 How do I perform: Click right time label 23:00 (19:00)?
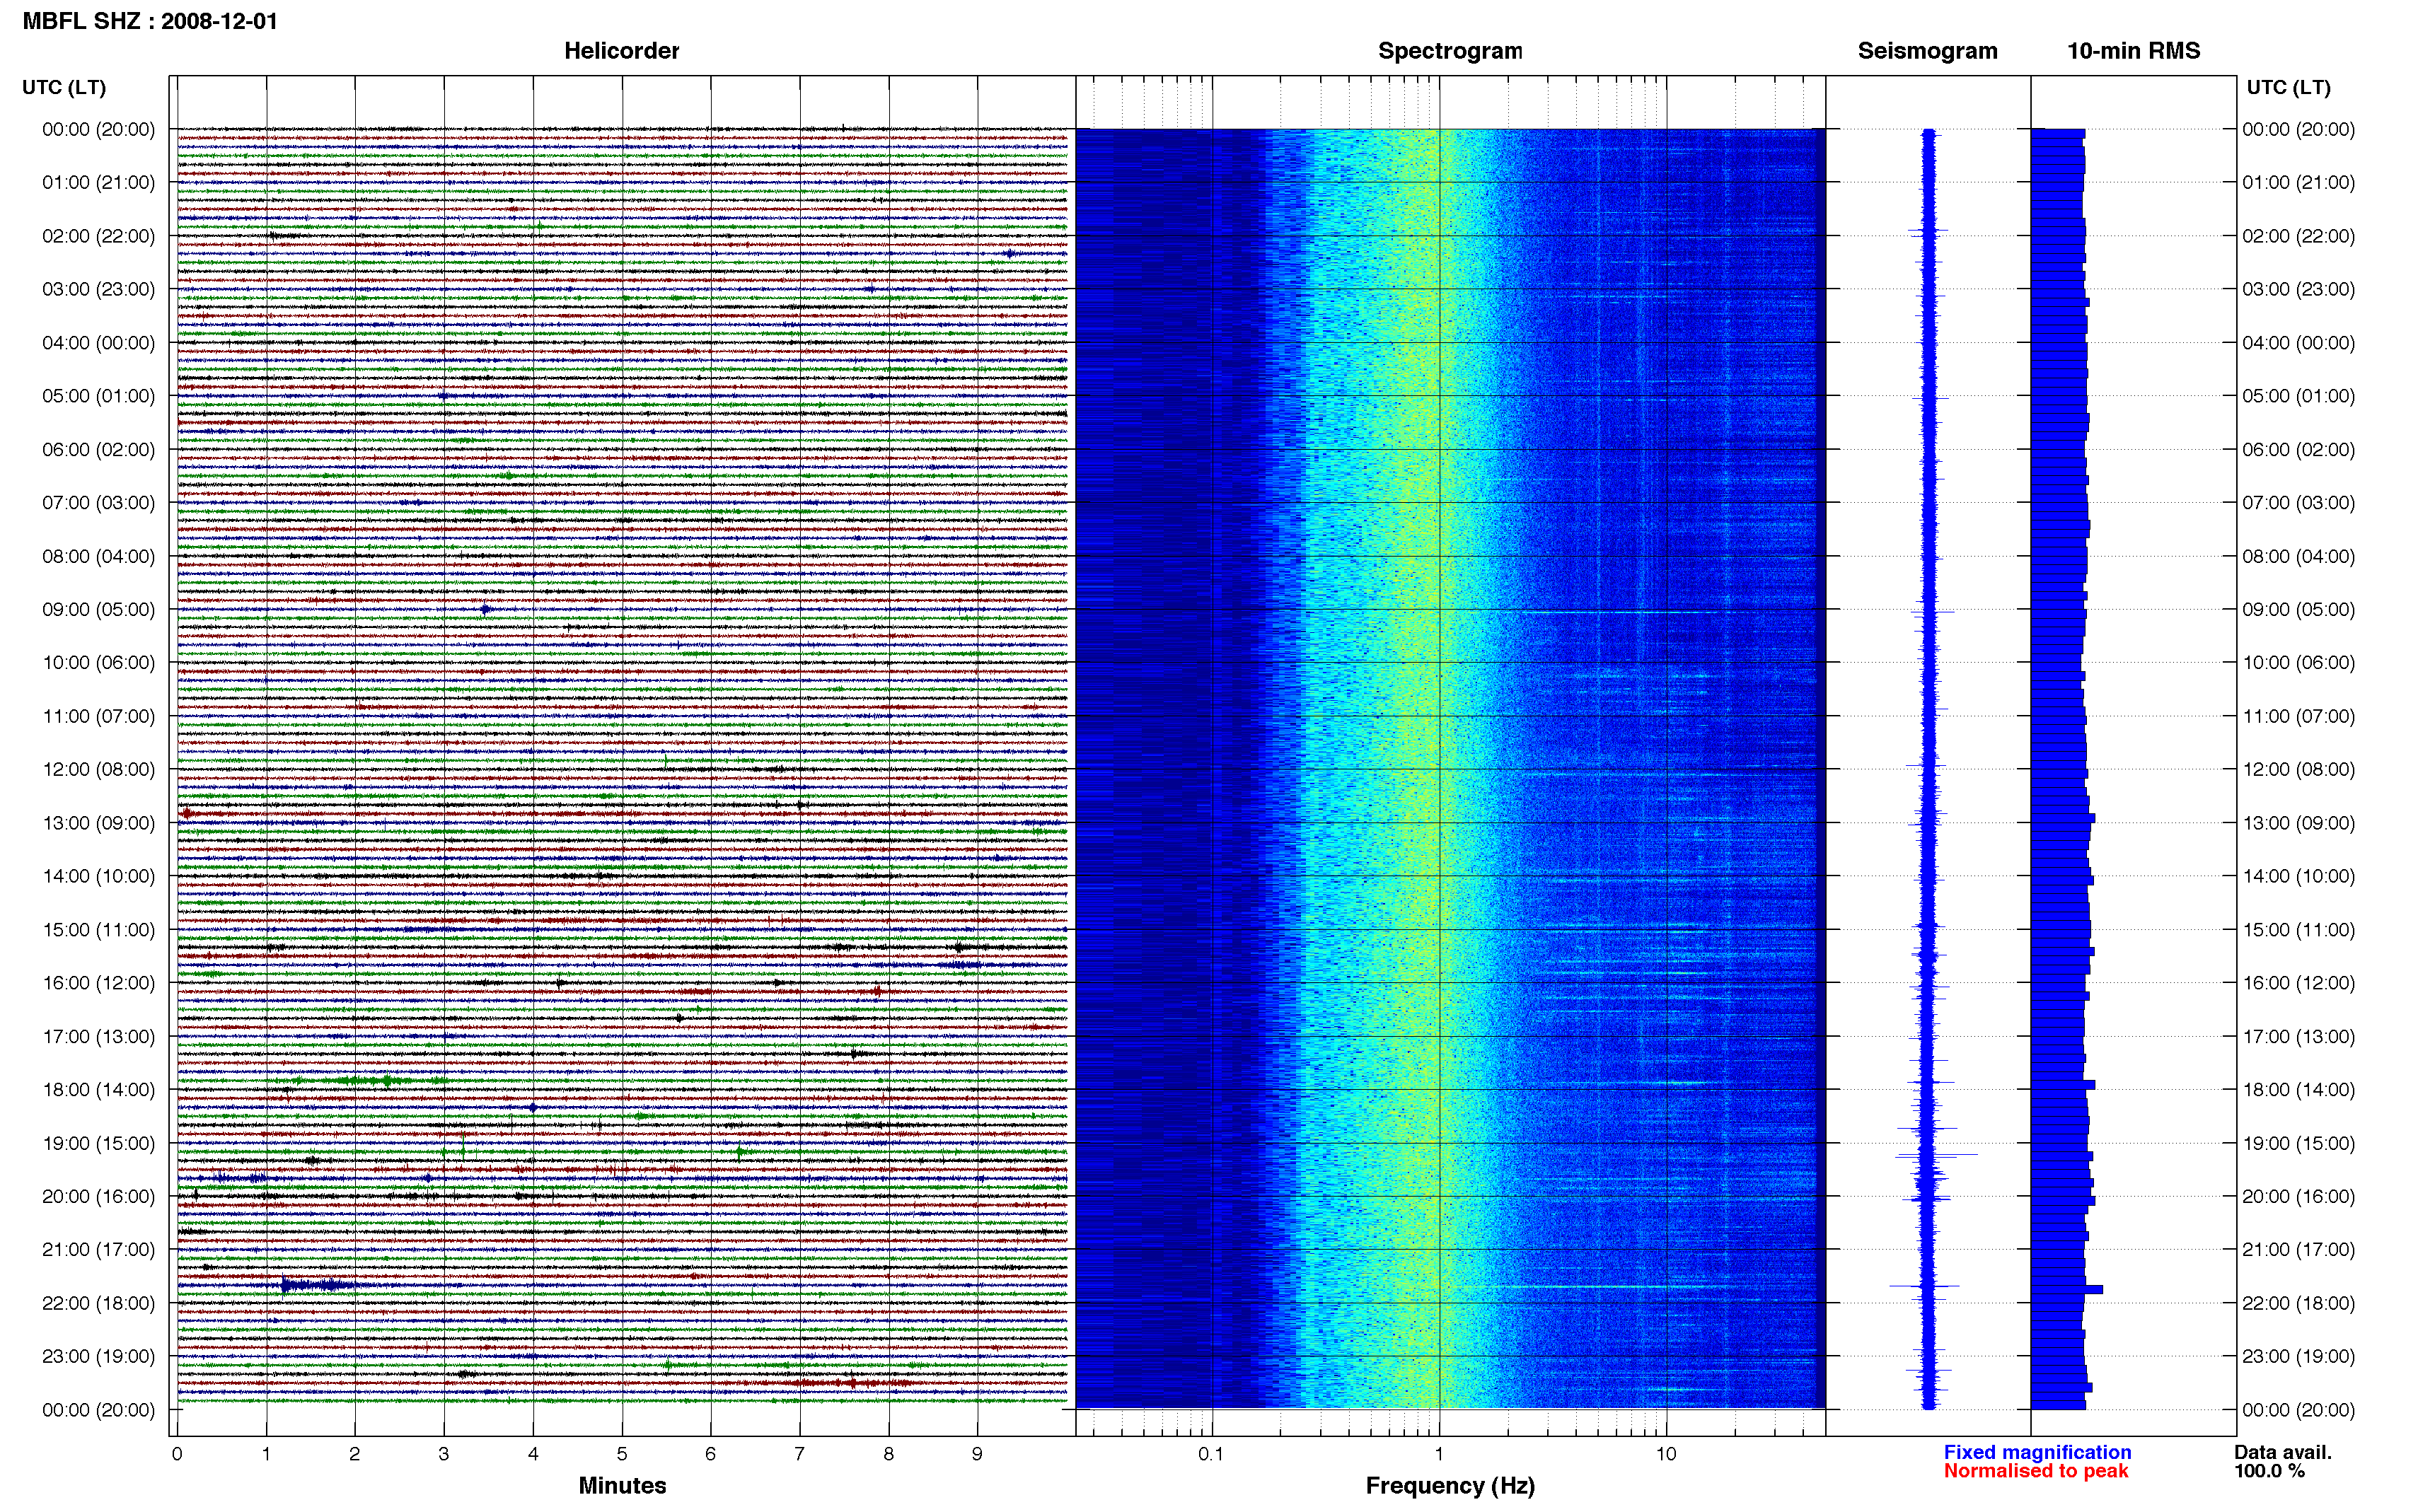pos(2298,1356)
